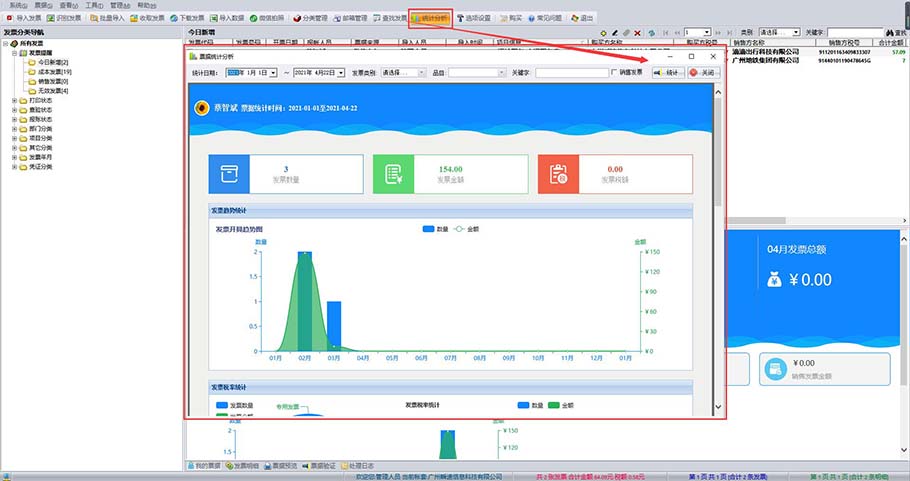This screenshot has width=910, height=481.
Task: Expand the 发票年月 tree node
Action: (x=15, y=157)
